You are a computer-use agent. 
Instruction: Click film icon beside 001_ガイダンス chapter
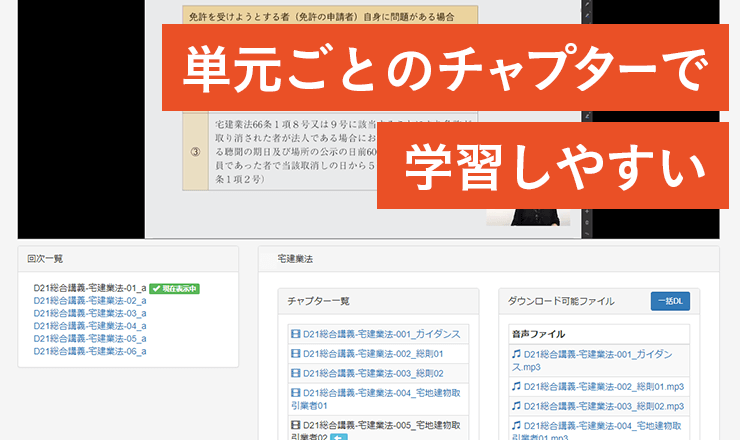(x=295, y=335)
